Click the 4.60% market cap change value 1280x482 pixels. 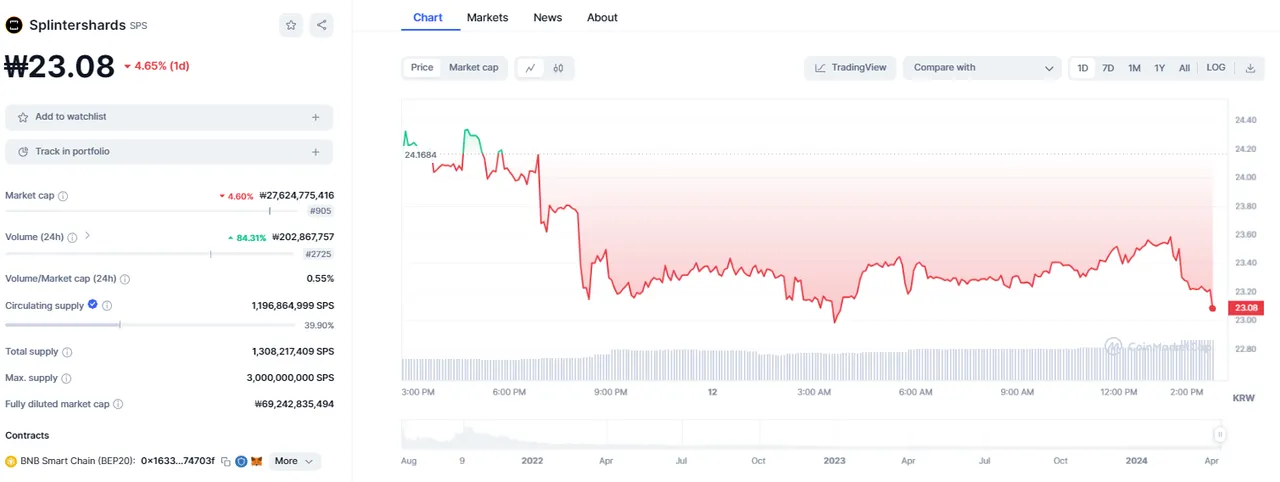click(236, 197)
